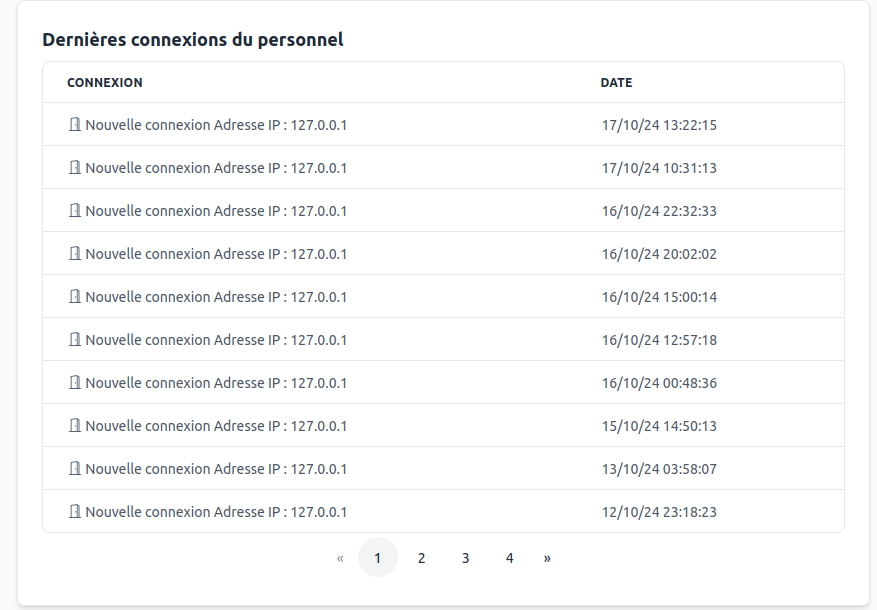Click the previous page chevron
The width and height of the screenshot is (877, 610).
click(340, 557)
